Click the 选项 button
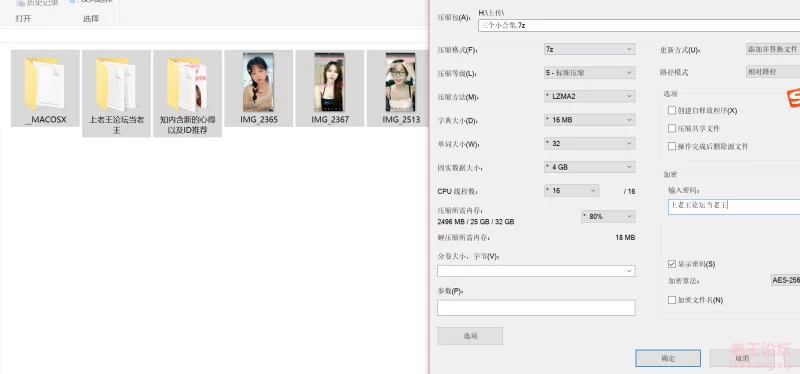Screen dimensions: 800x374 [x=470, y=336]
